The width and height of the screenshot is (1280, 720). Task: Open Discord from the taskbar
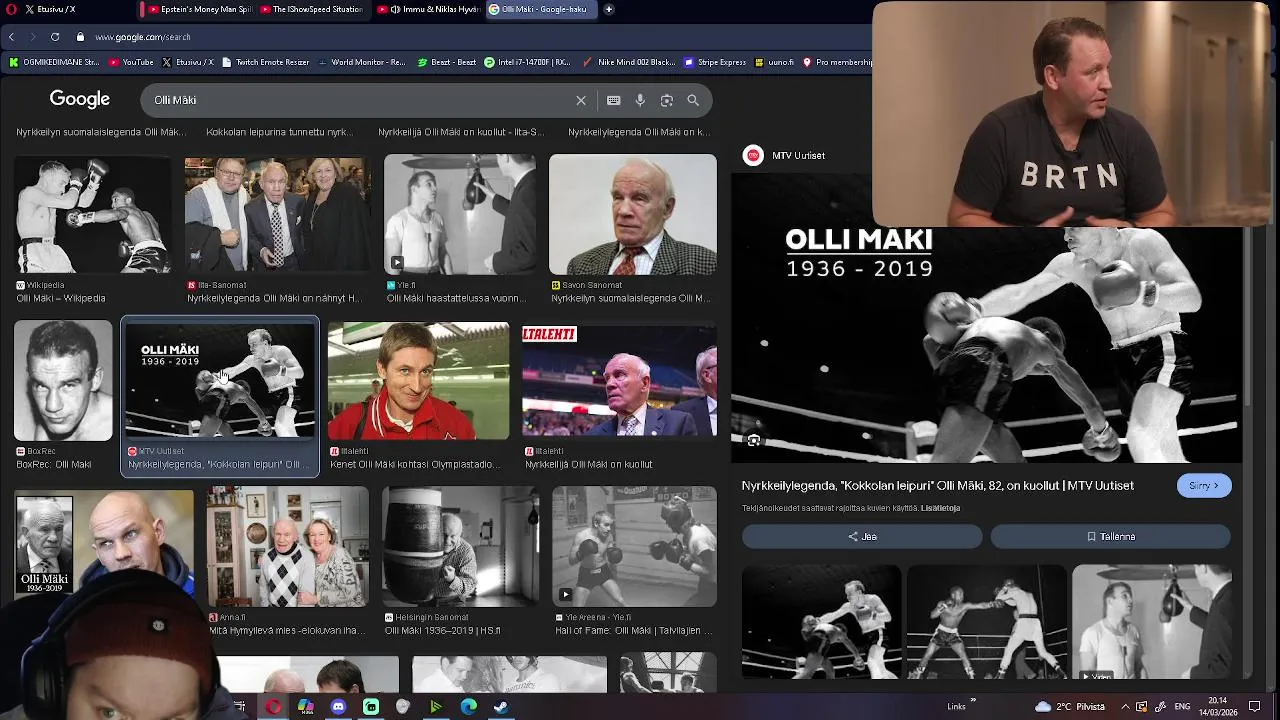(x=338, y=707)
